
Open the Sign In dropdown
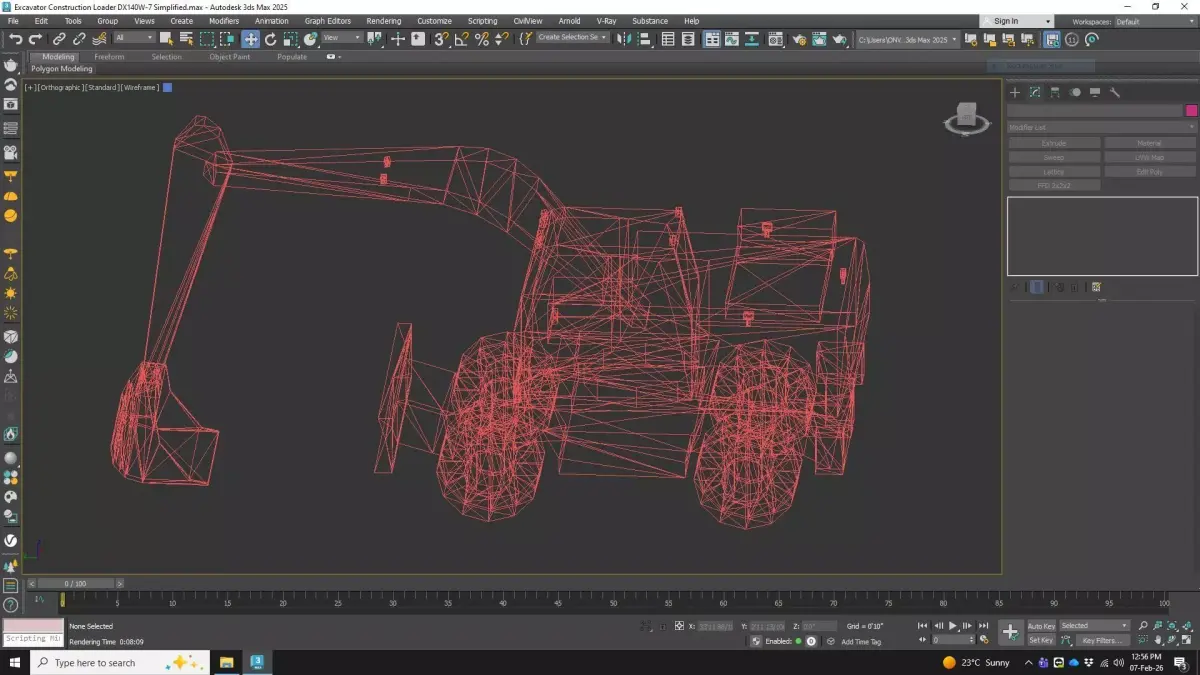(x=1015, y=21)
